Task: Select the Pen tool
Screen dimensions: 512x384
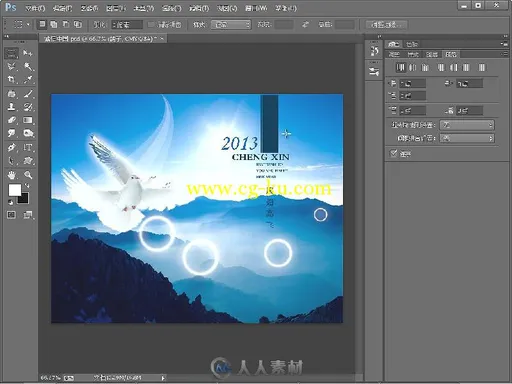Action: coord(11,147)
